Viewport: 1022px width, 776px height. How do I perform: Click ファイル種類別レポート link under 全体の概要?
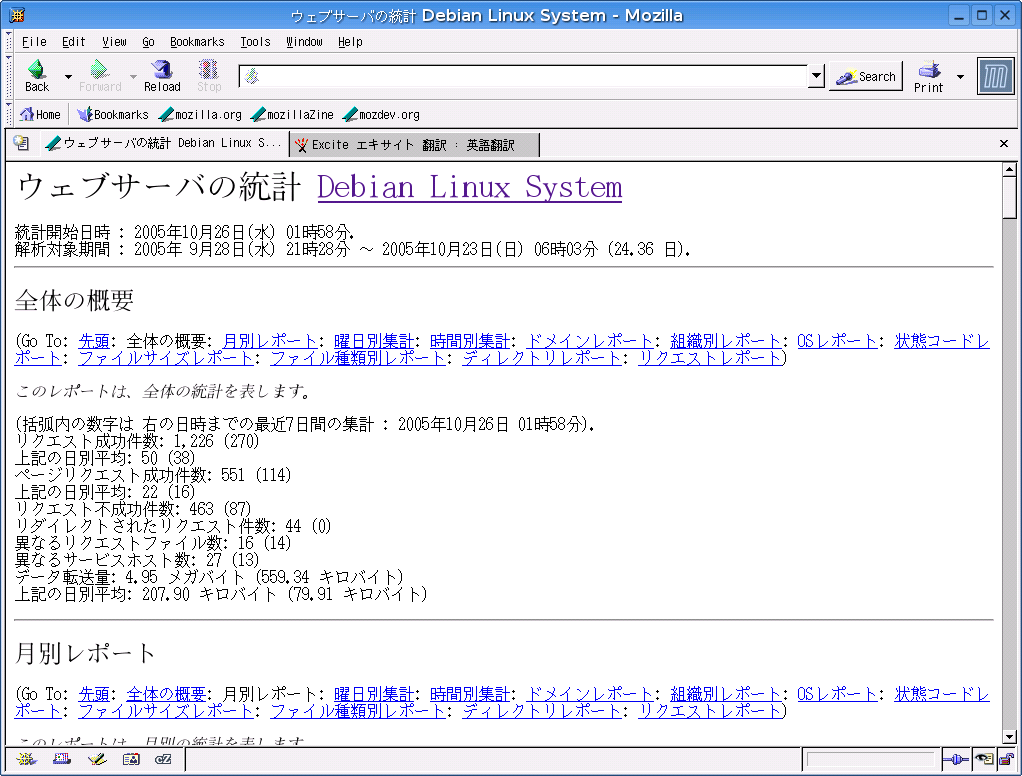click(x=358, y=358)
